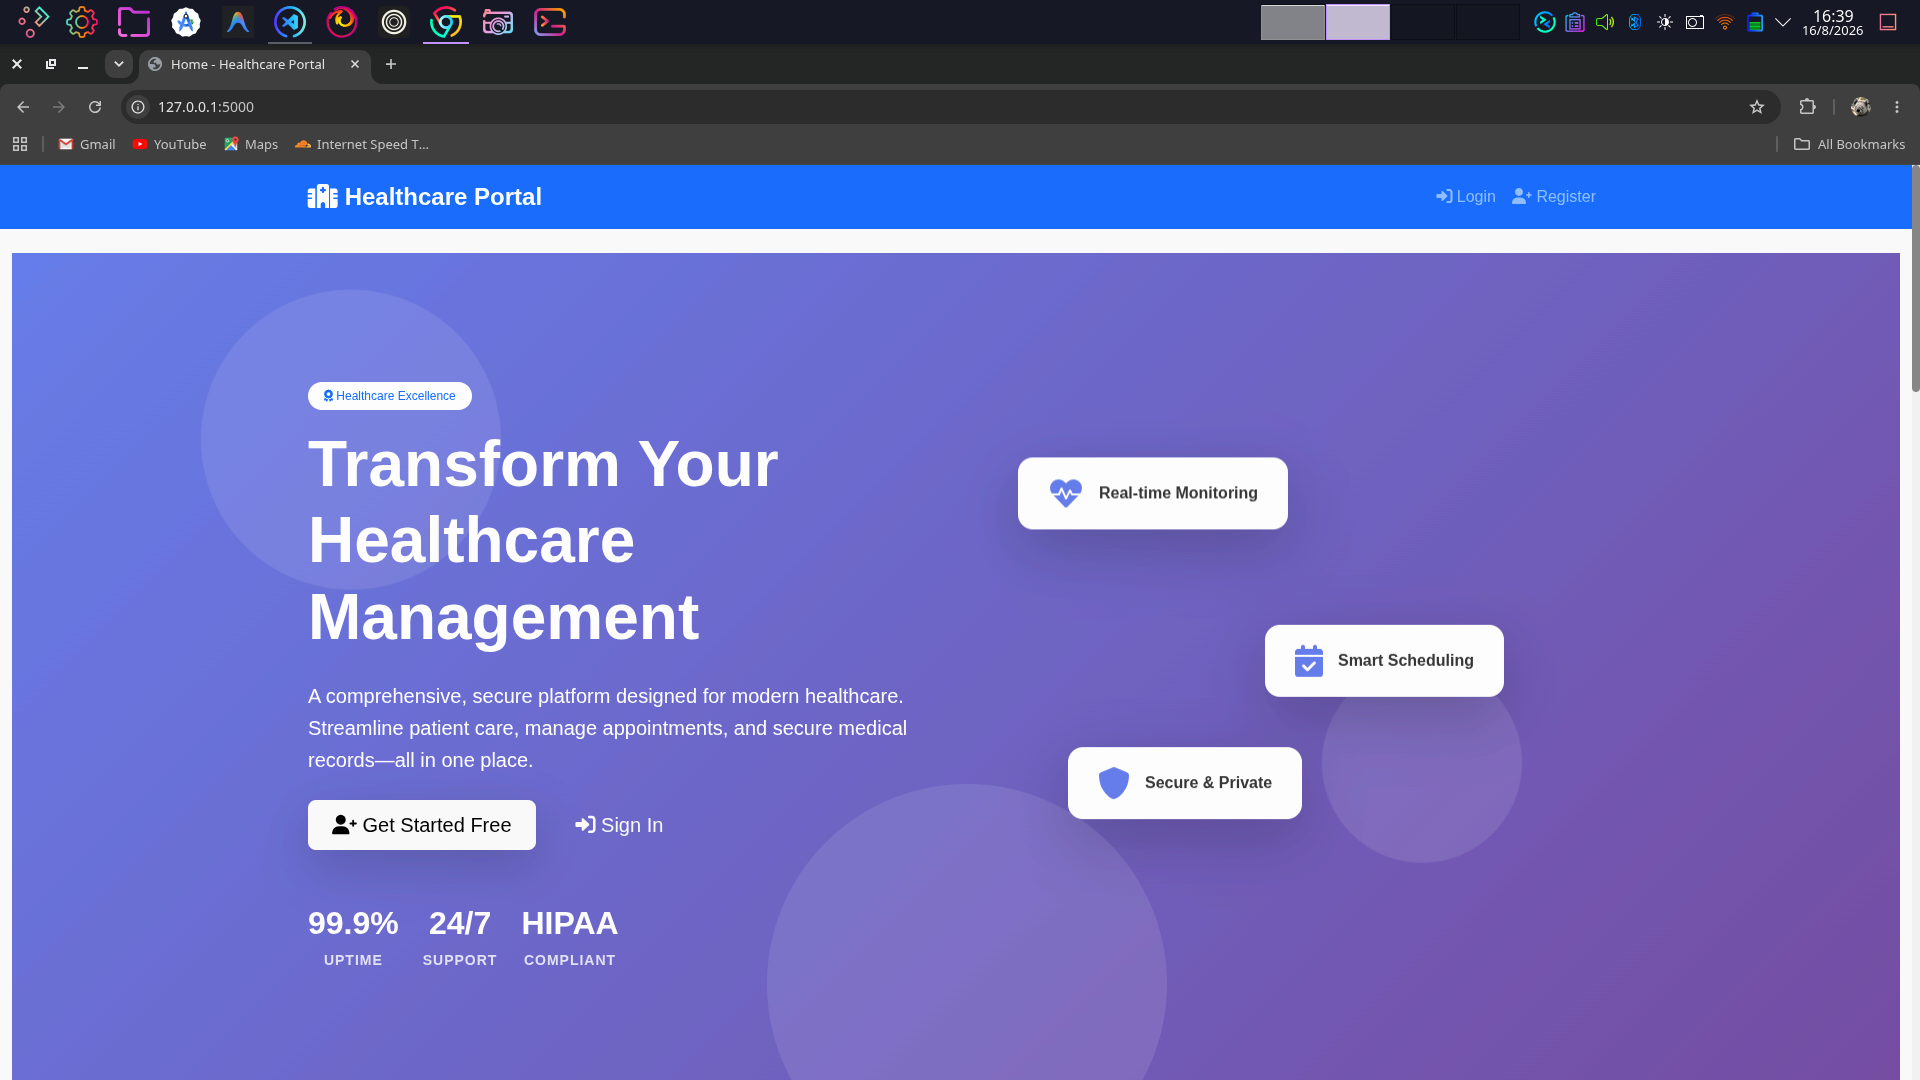Open the file manager folder icon in panel

pyautogui.click(x=134, y=22)
